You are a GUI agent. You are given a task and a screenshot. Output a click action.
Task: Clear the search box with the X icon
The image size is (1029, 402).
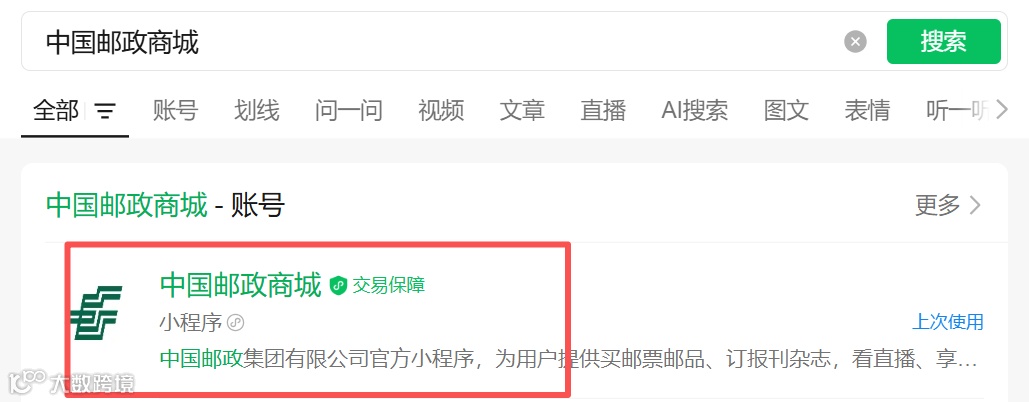pos(854,42)
